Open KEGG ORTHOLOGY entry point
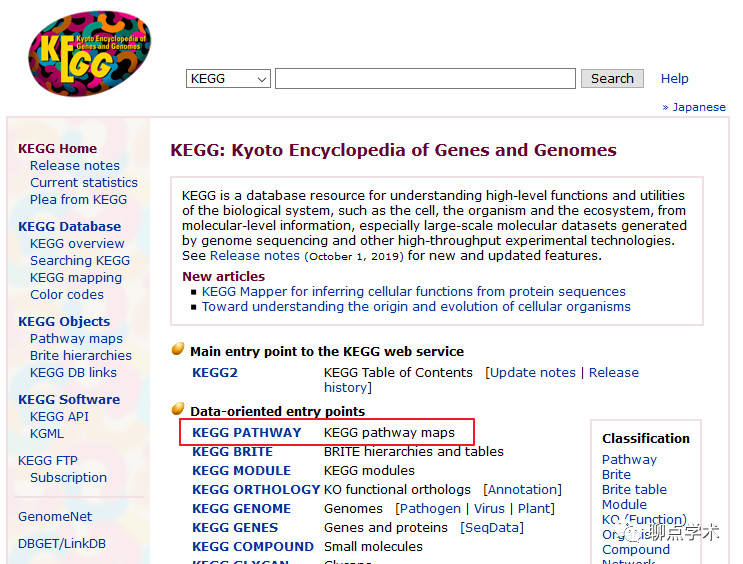Viewport: 743px width, 564px height. click(256, 490)
